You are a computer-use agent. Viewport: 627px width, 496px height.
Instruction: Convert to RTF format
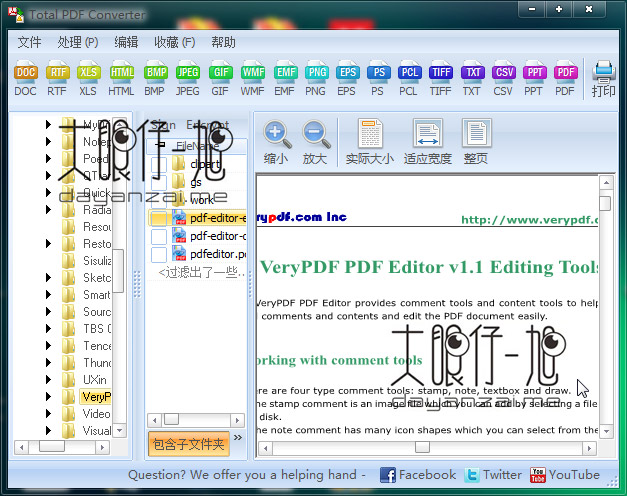click(57, 79)
